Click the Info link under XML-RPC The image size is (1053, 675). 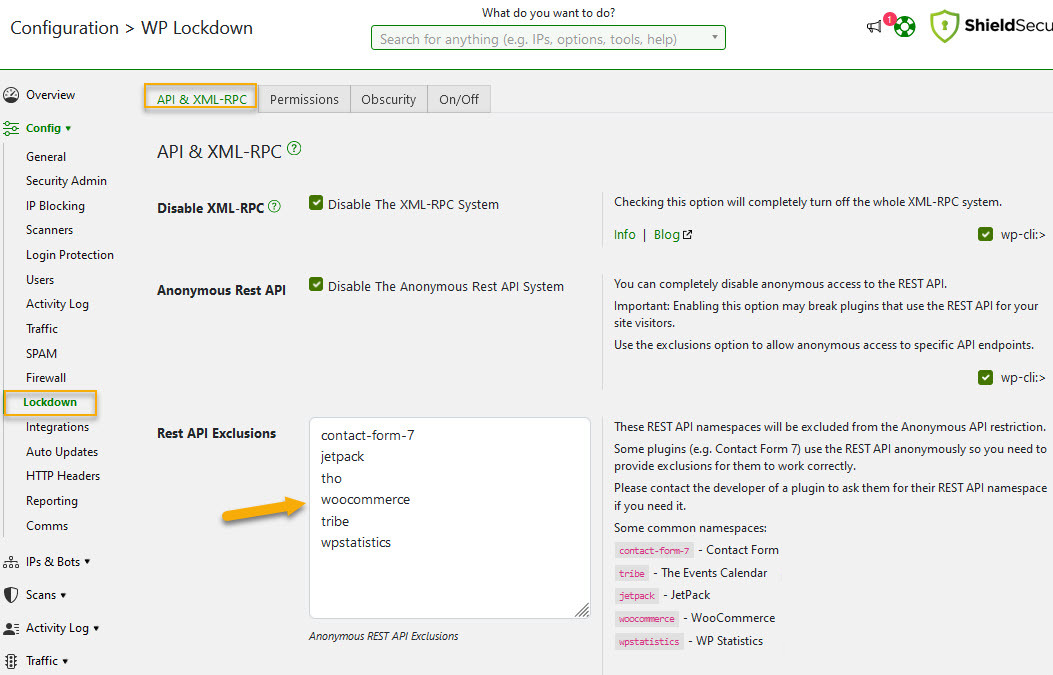coord(624,234)
